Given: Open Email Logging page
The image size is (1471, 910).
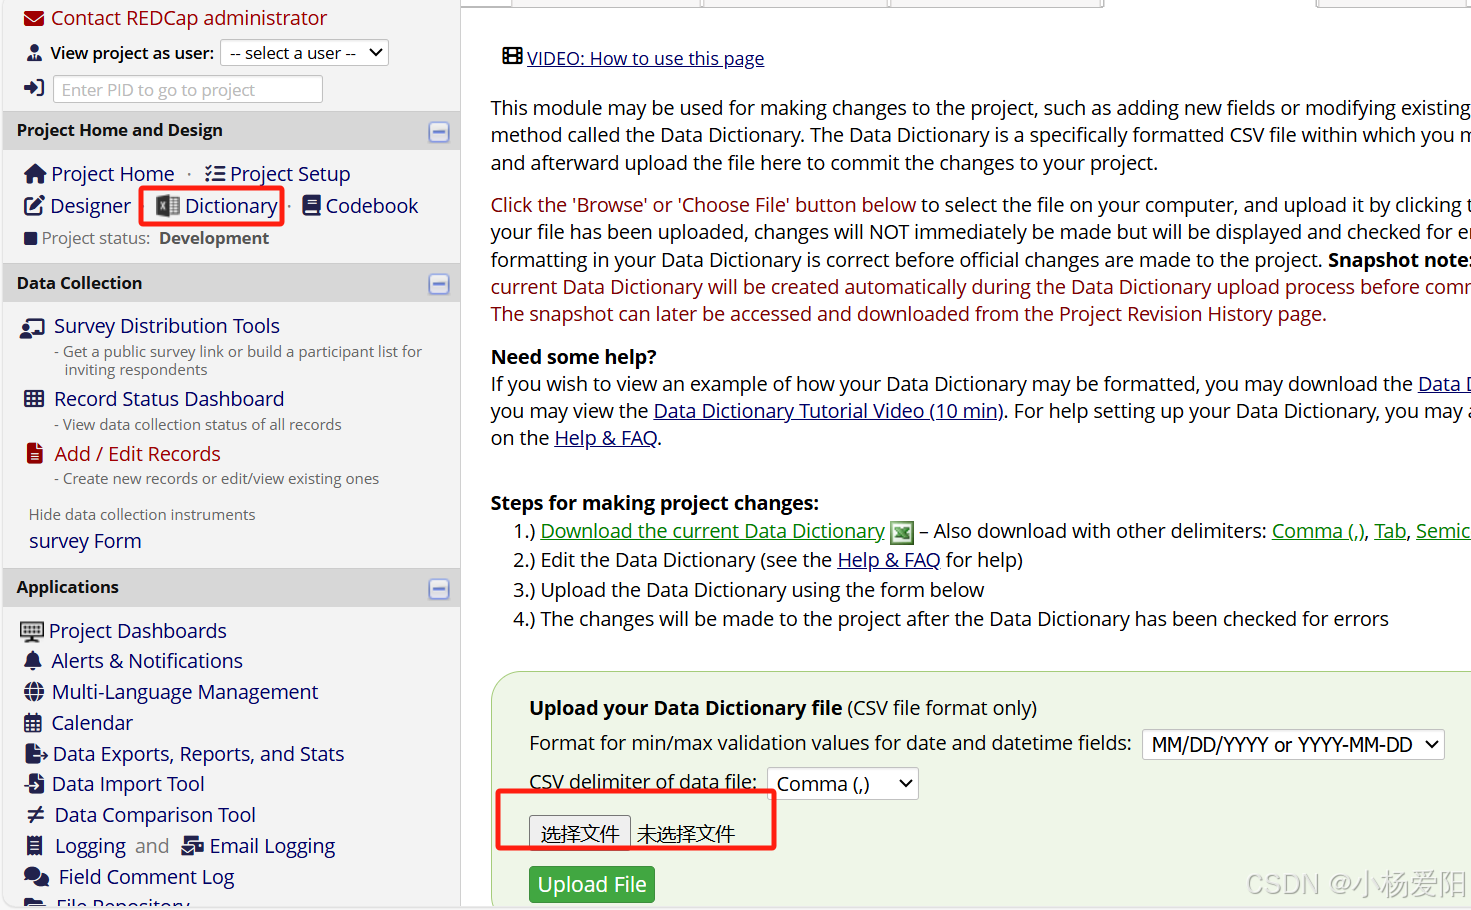Looking at the screenshot, I should point(272,846).
